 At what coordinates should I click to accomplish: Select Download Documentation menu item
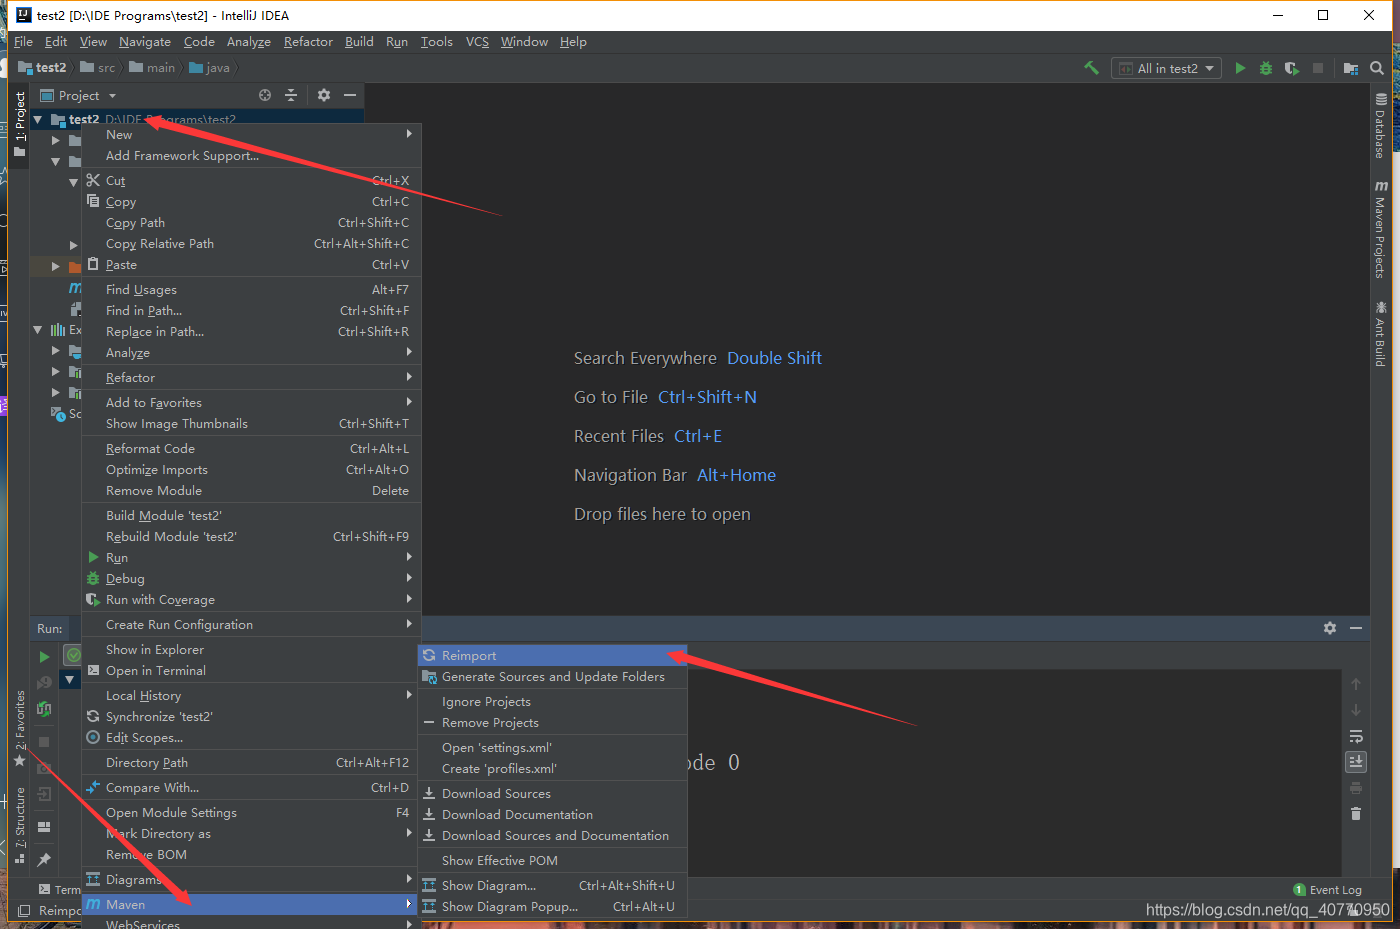[552, 815]
